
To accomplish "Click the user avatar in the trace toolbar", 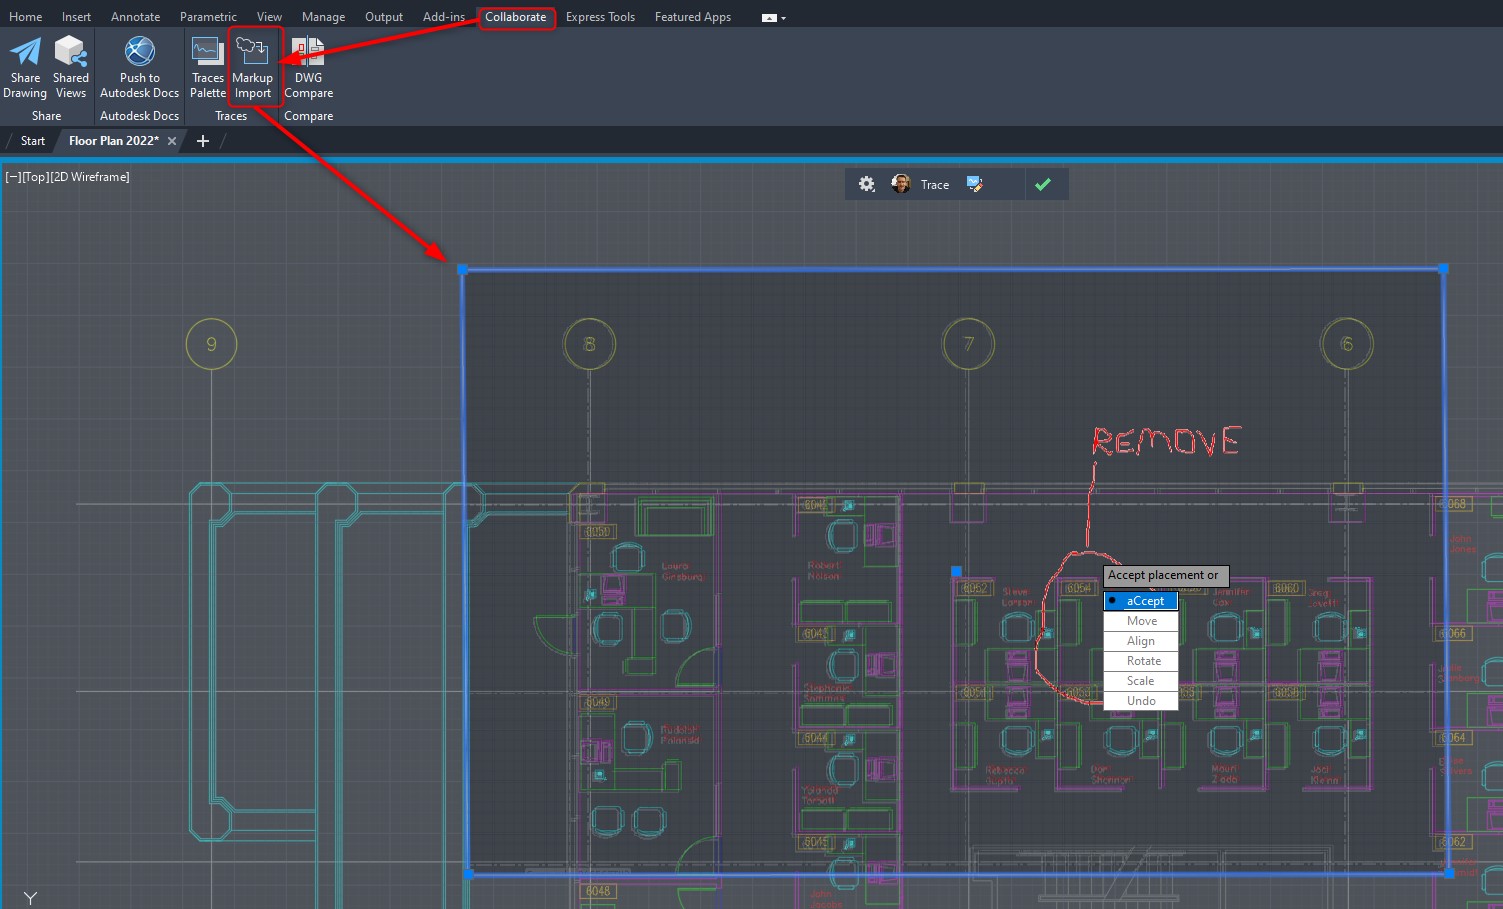I will point(901,184).
